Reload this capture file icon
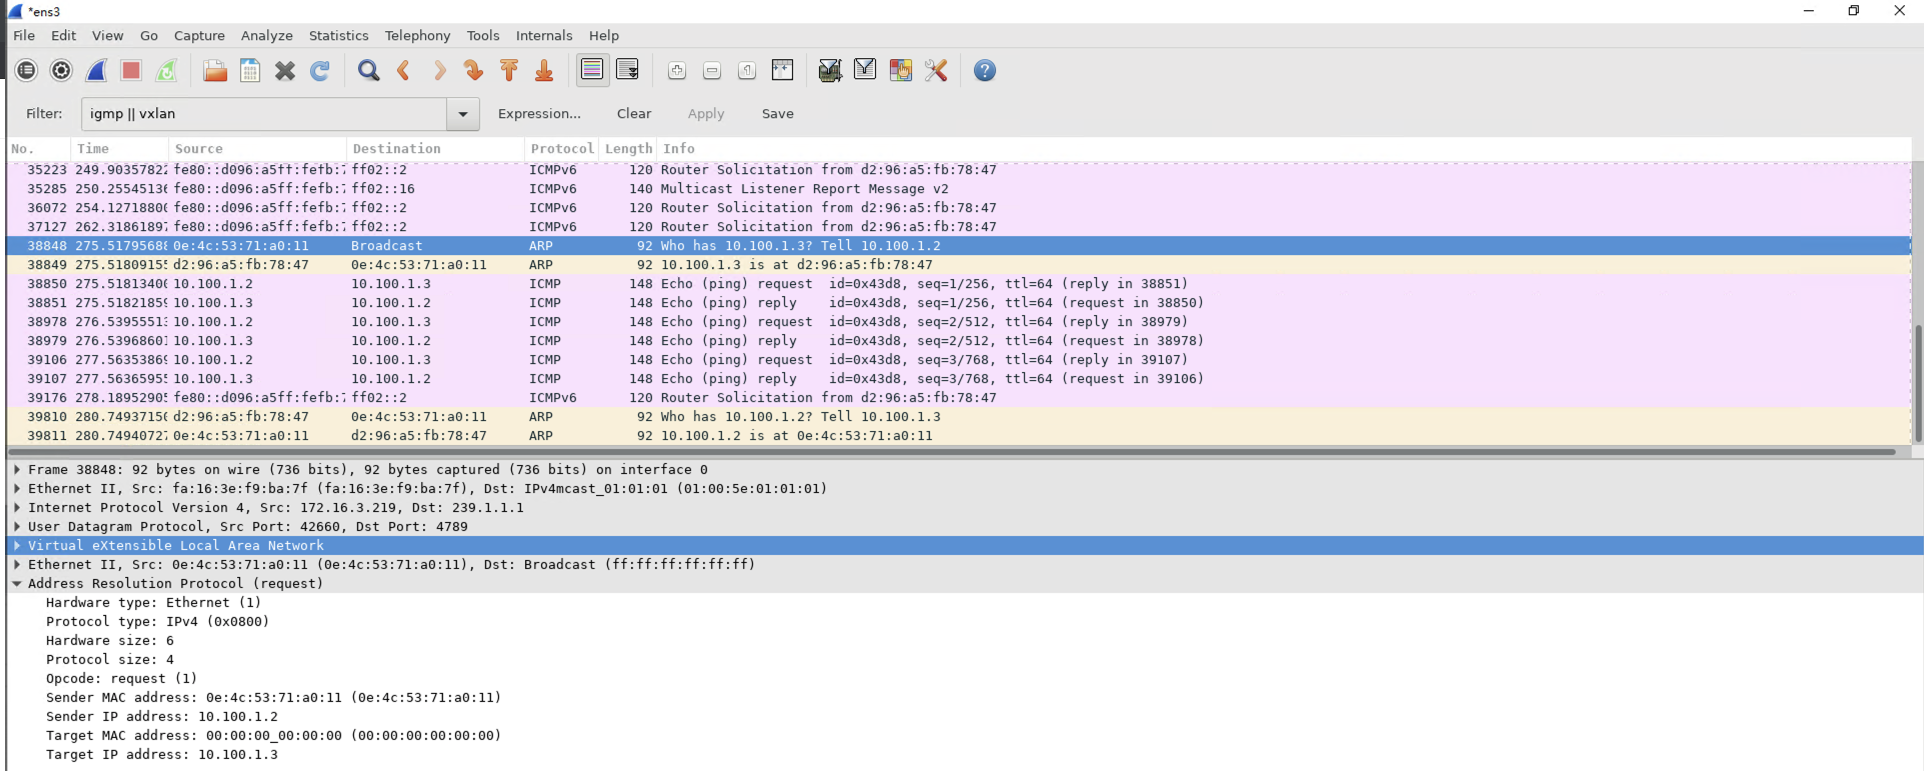This screenshot has height=771, width=1924. tap(320, 70)
